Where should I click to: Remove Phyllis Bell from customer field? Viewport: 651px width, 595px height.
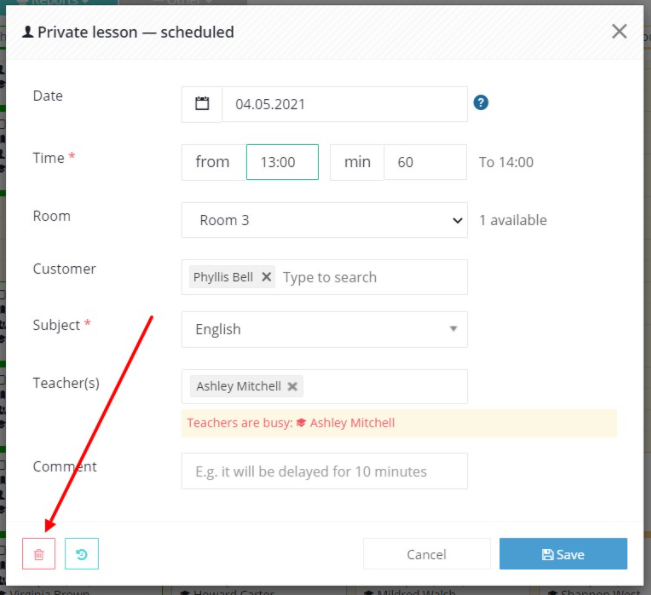point(267,277)
